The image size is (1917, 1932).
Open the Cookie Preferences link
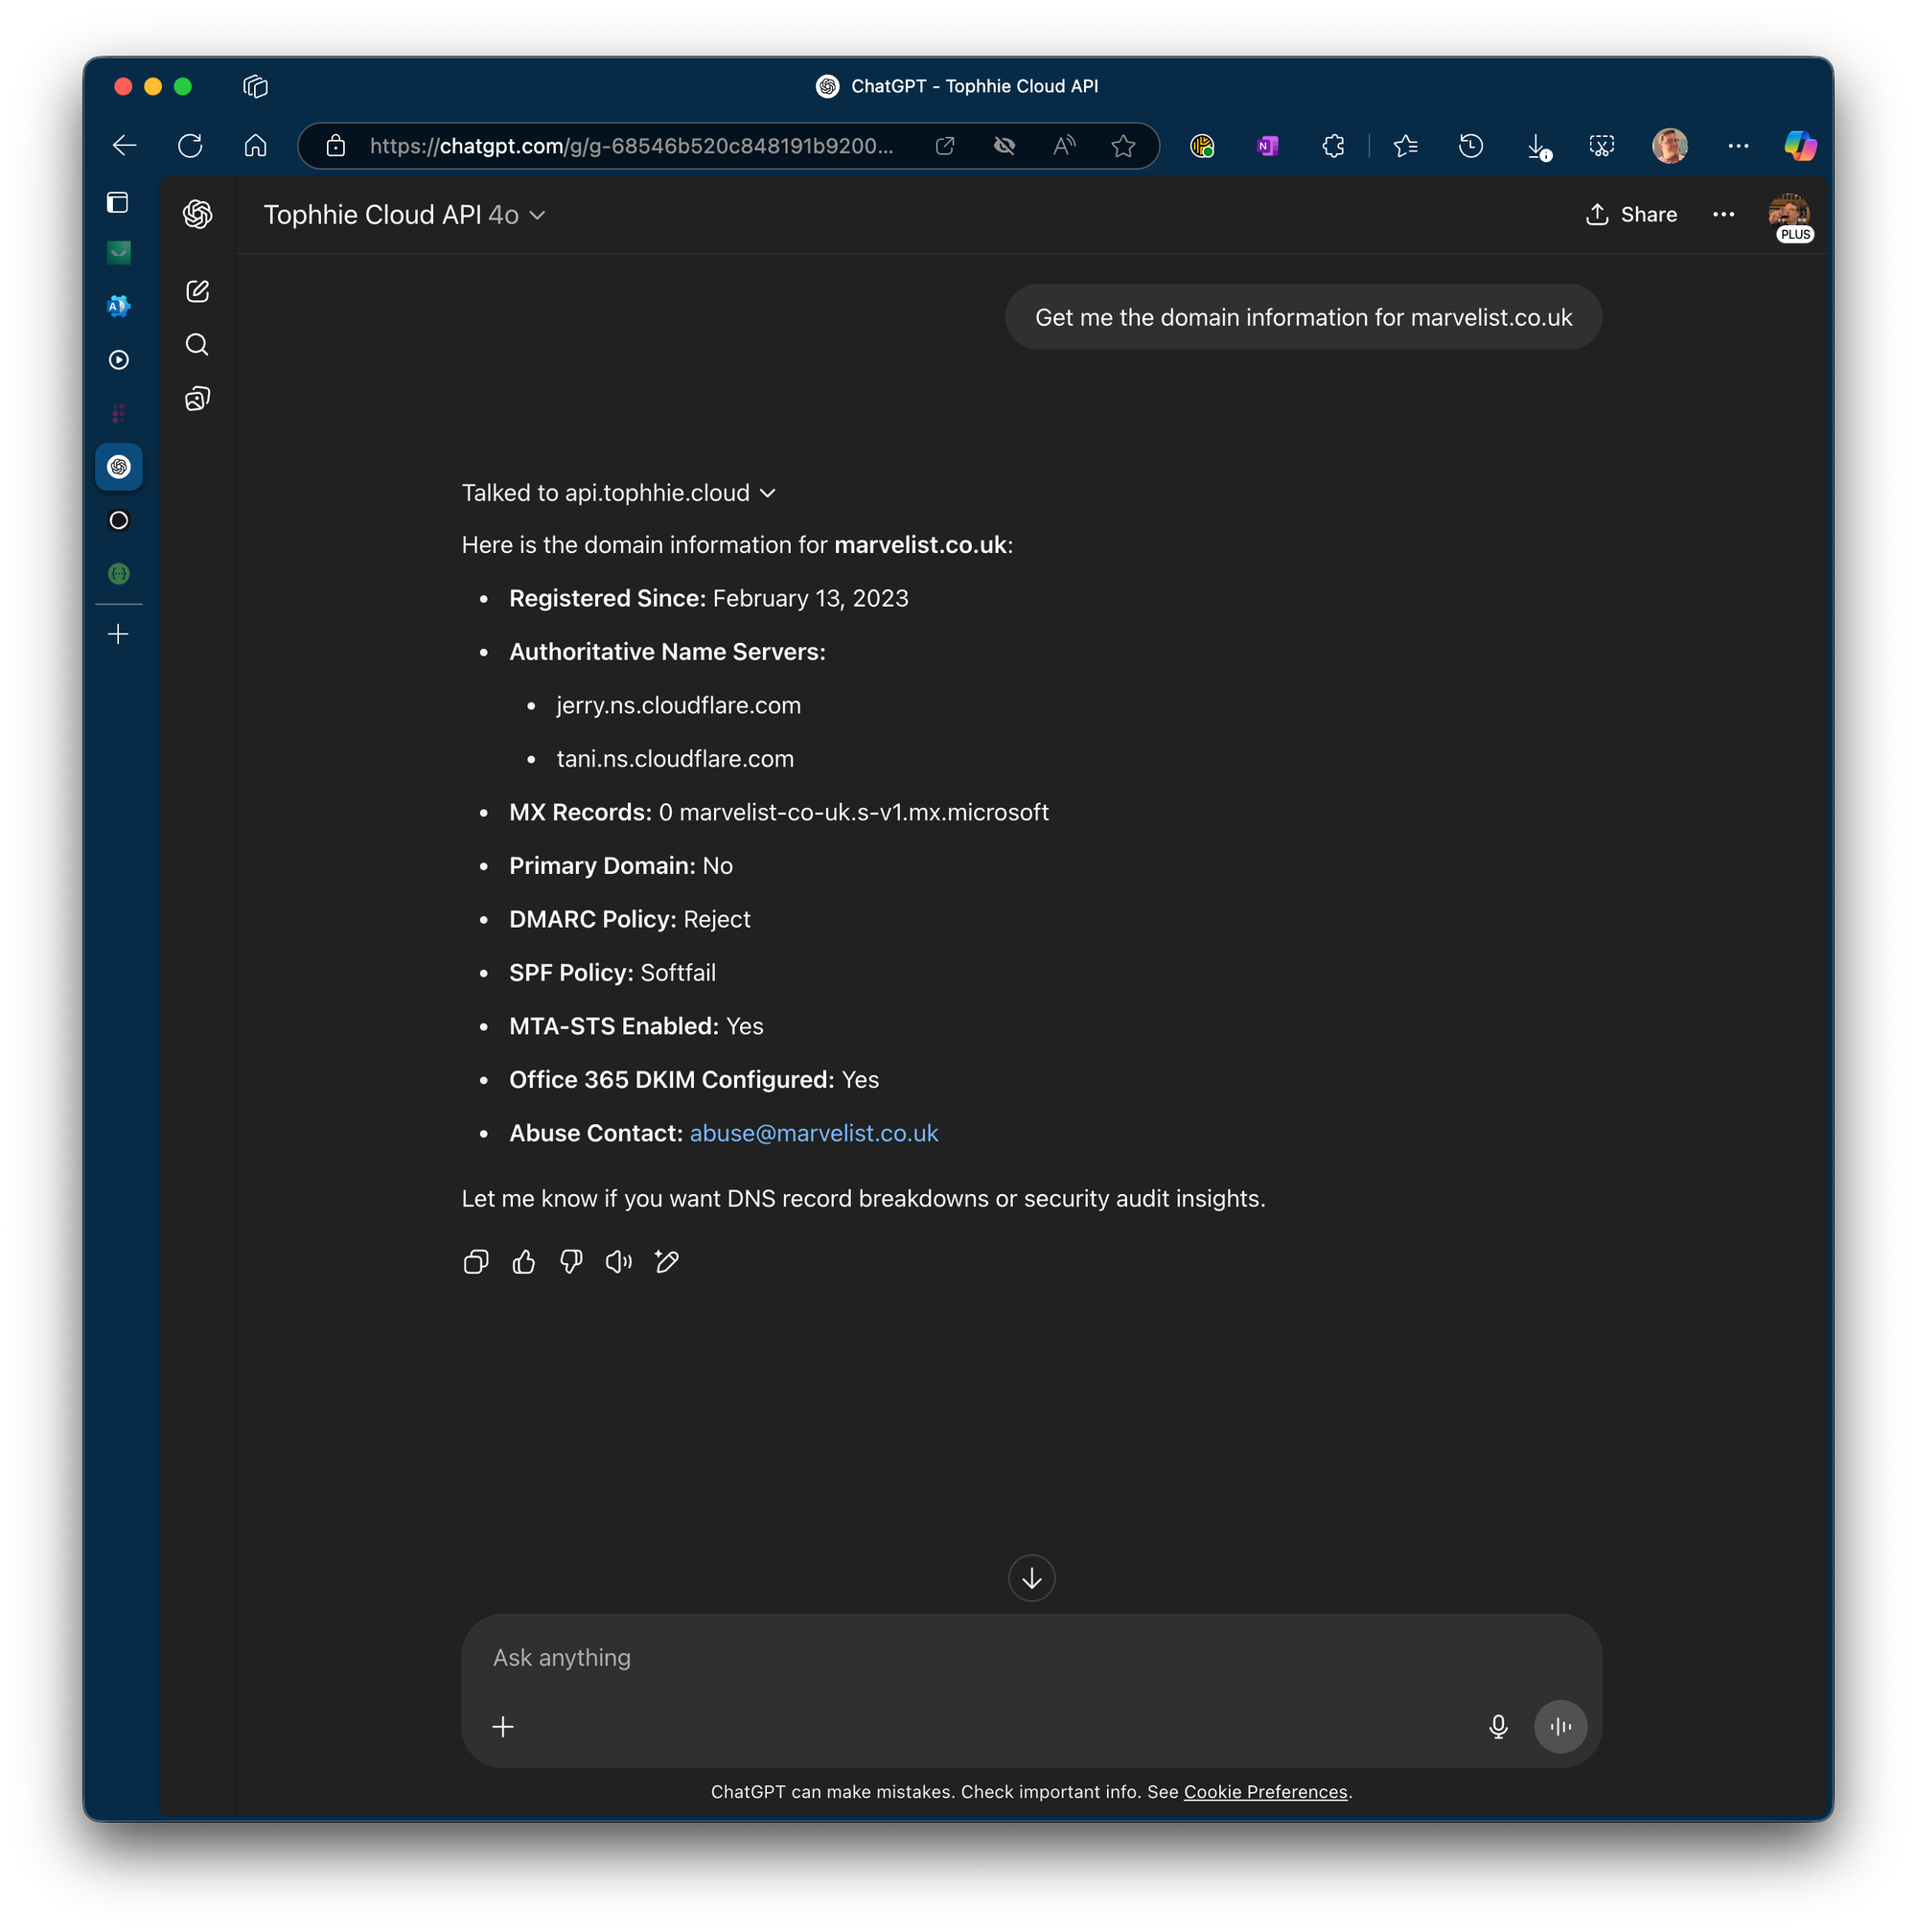point(1266,1792)
